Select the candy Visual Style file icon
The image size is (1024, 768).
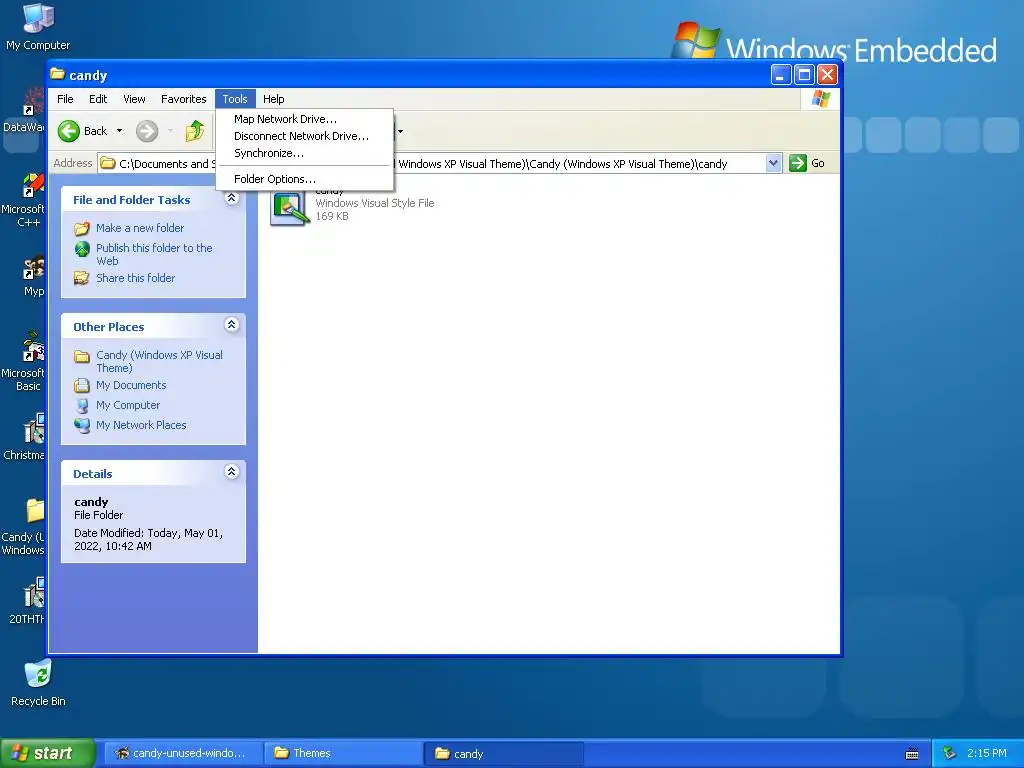(289, 208)
